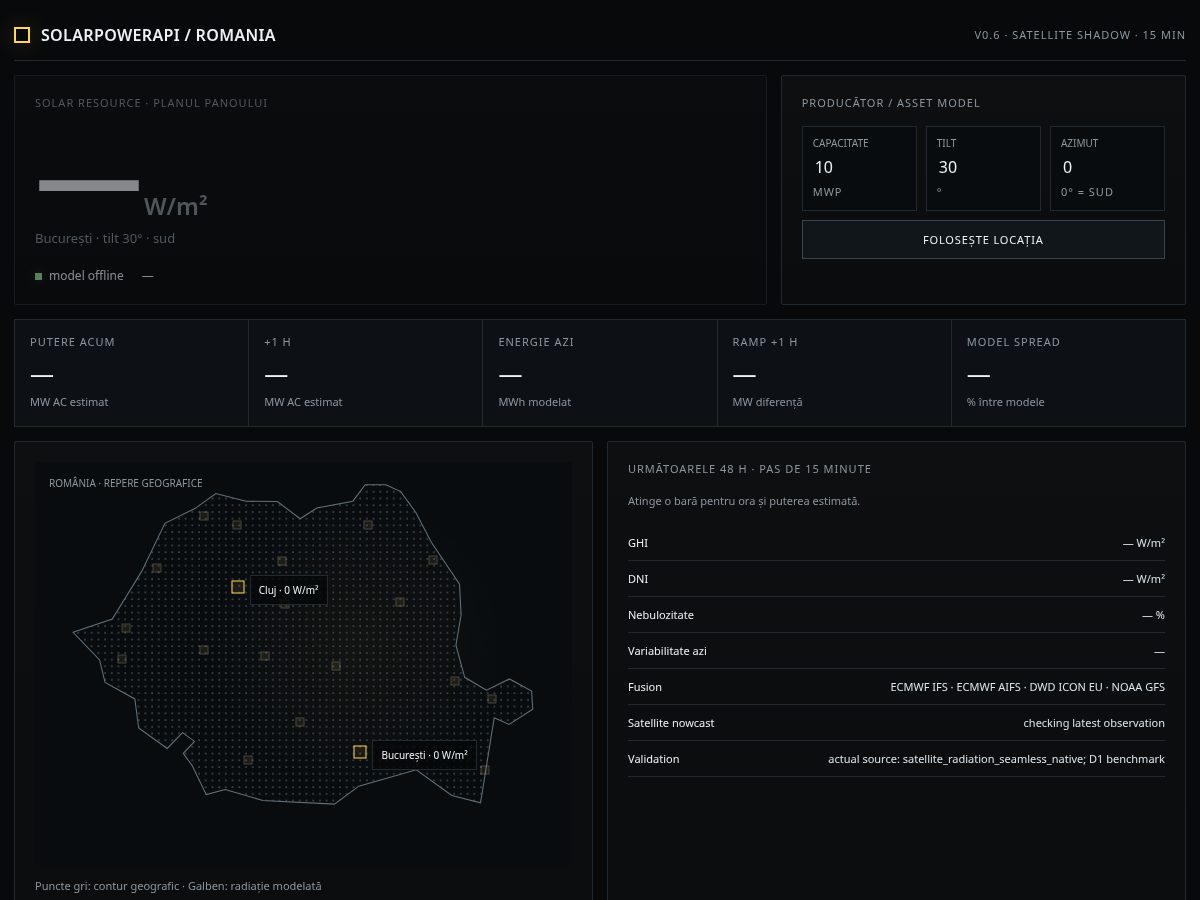Click the România · repere geografice map heading
The width and height of the screenshot is (1200, 900).
point(126,483)
